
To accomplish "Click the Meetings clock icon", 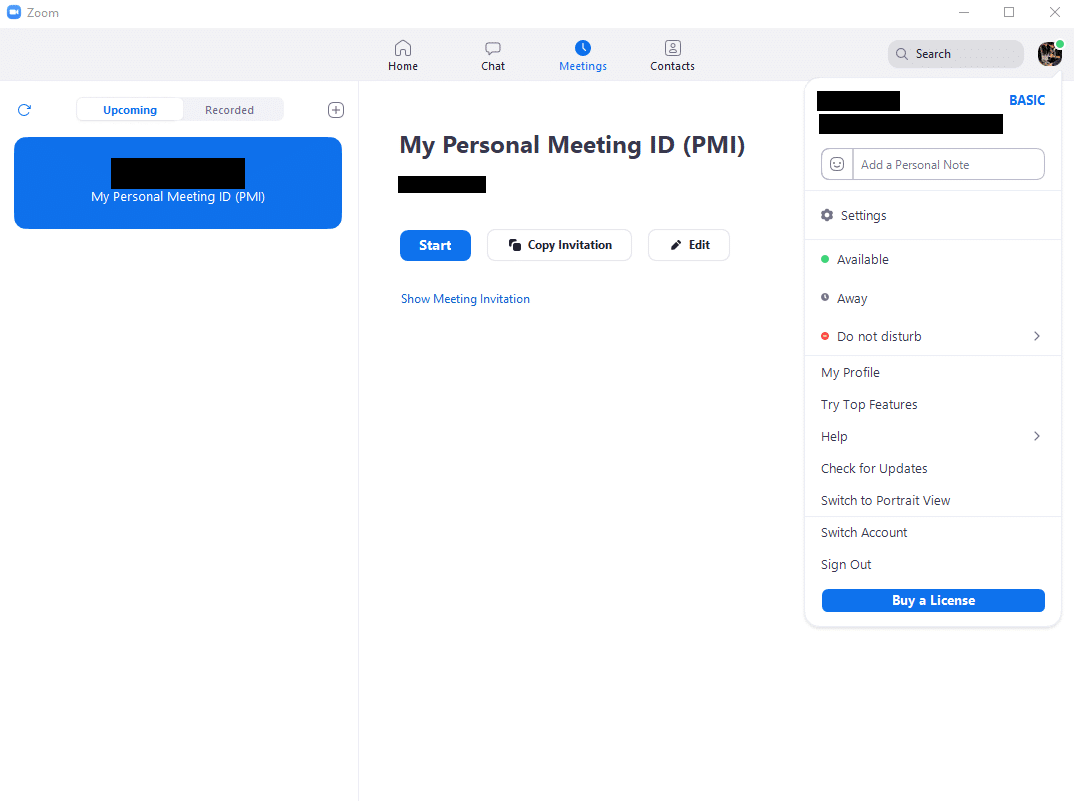I will point(583,48).
